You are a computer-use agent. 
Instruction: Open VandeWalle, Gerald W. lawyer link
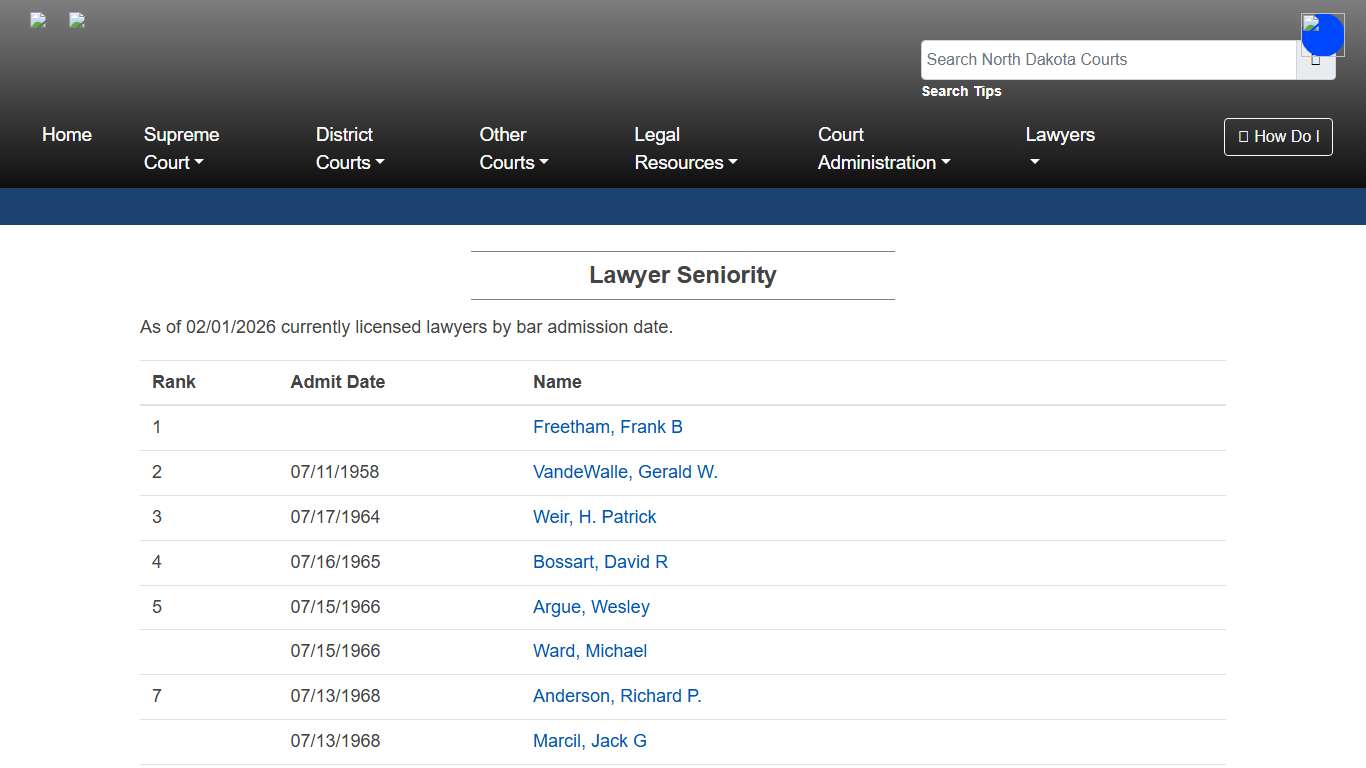pos(625,472)
